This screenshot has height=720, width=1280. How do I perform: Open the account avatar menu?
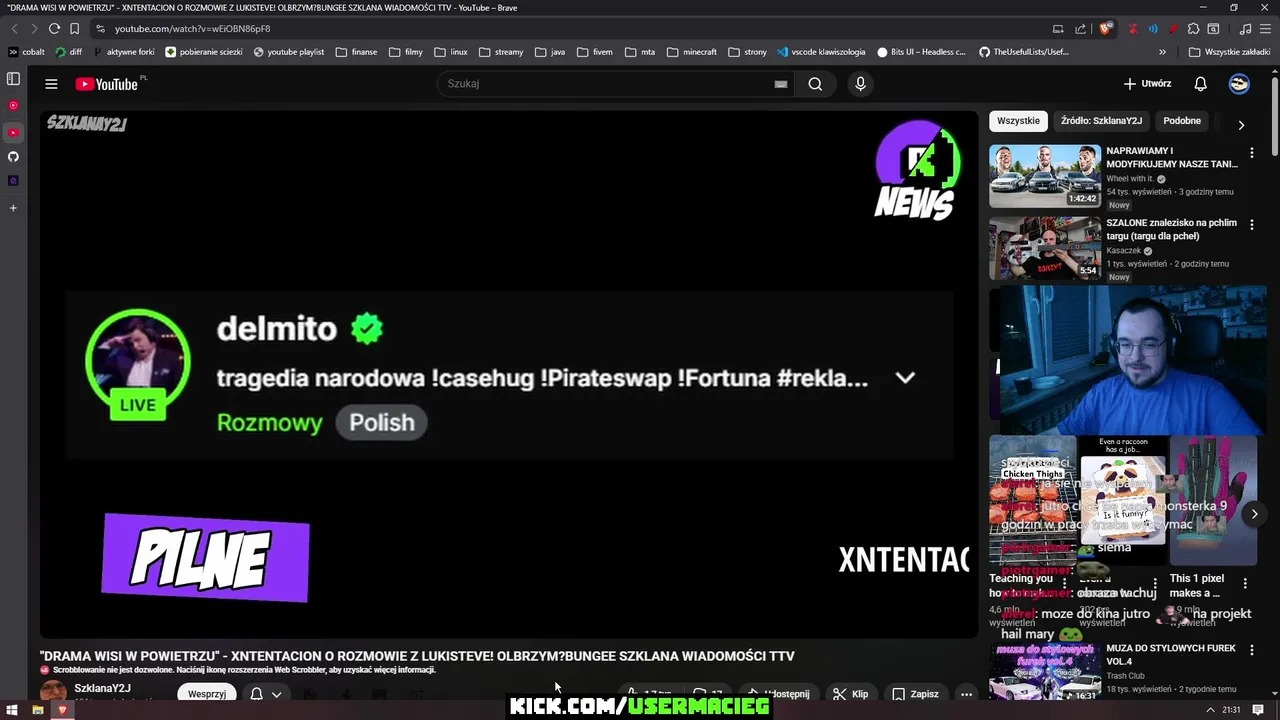click(1239, 84)
